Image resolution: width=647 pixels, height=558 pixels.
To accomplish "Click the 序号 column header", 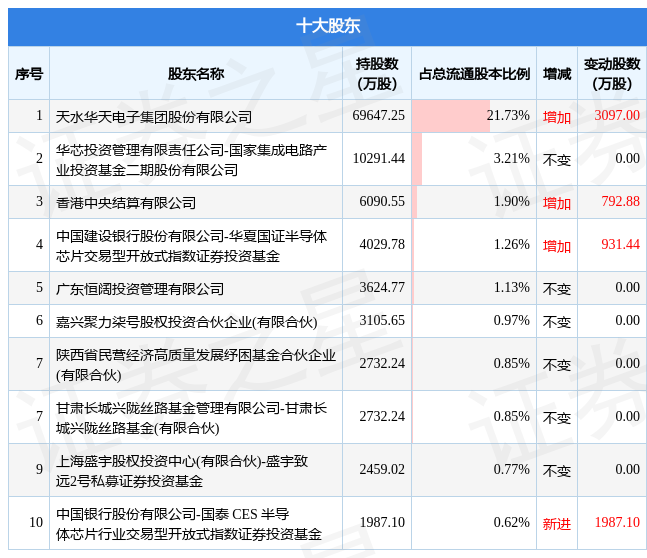I will 29,74.
